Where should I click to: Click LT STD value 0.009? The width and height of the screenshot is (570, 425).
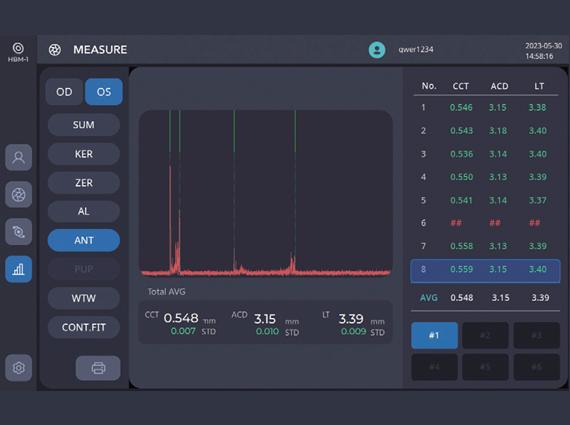353,332
